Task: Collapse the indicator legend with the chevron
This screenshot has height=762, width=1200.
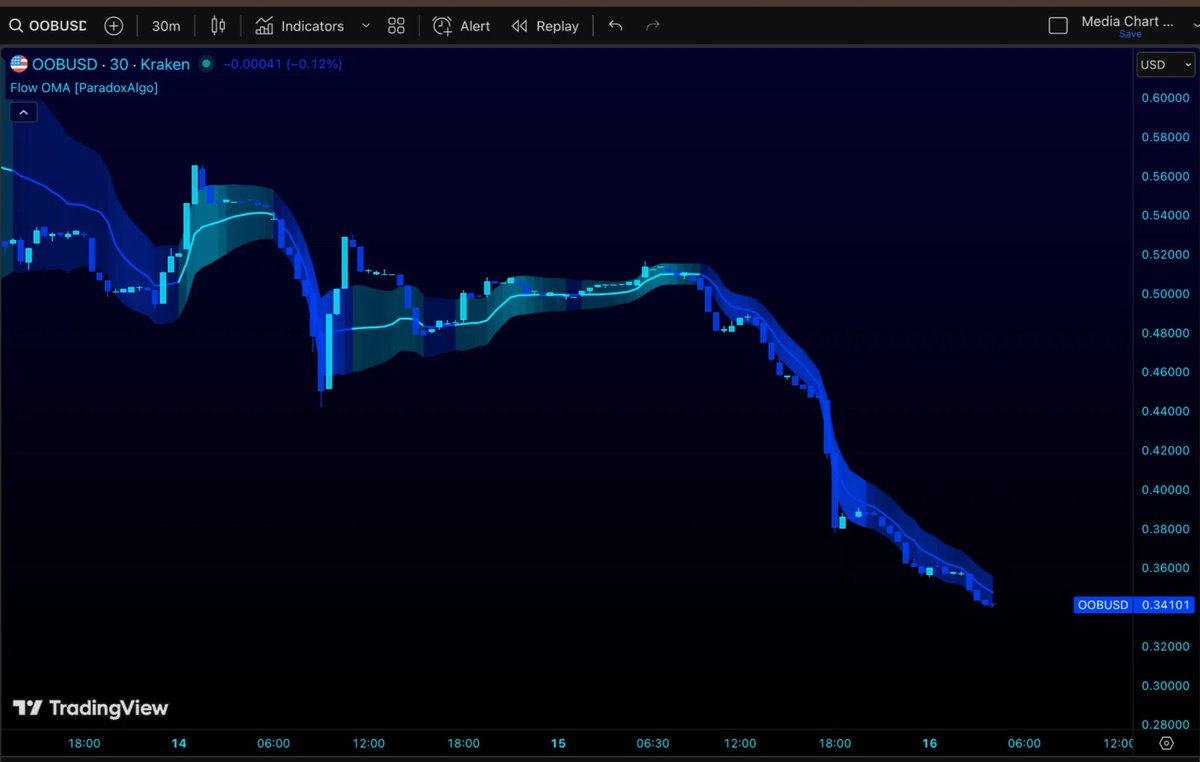Action: click(23, 113)
